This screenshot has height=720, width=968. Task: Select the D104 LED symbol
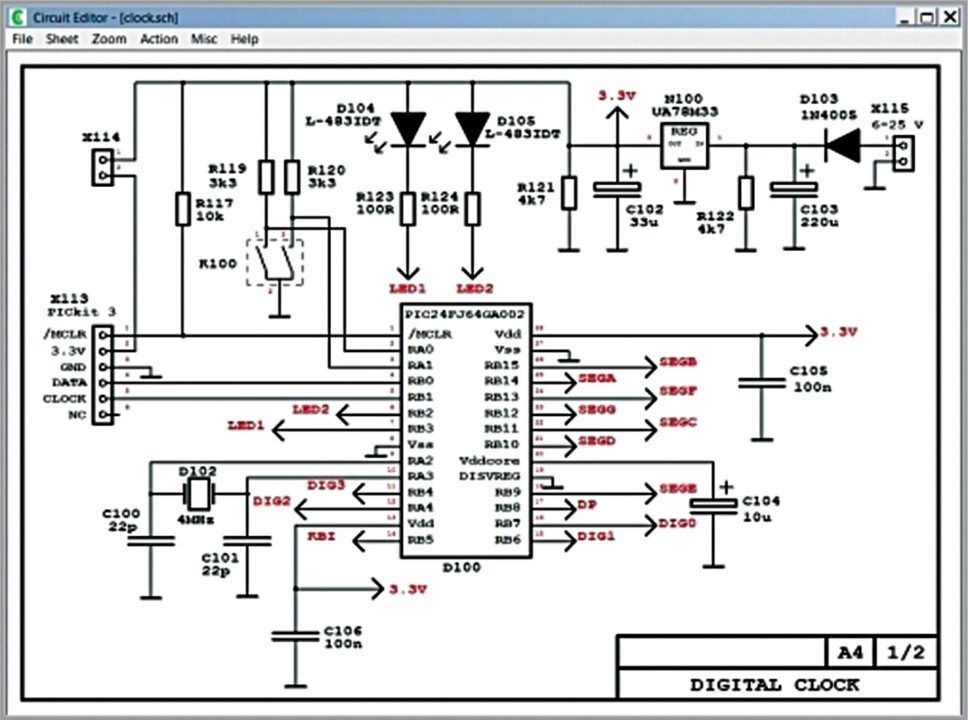tap(408, 128)
